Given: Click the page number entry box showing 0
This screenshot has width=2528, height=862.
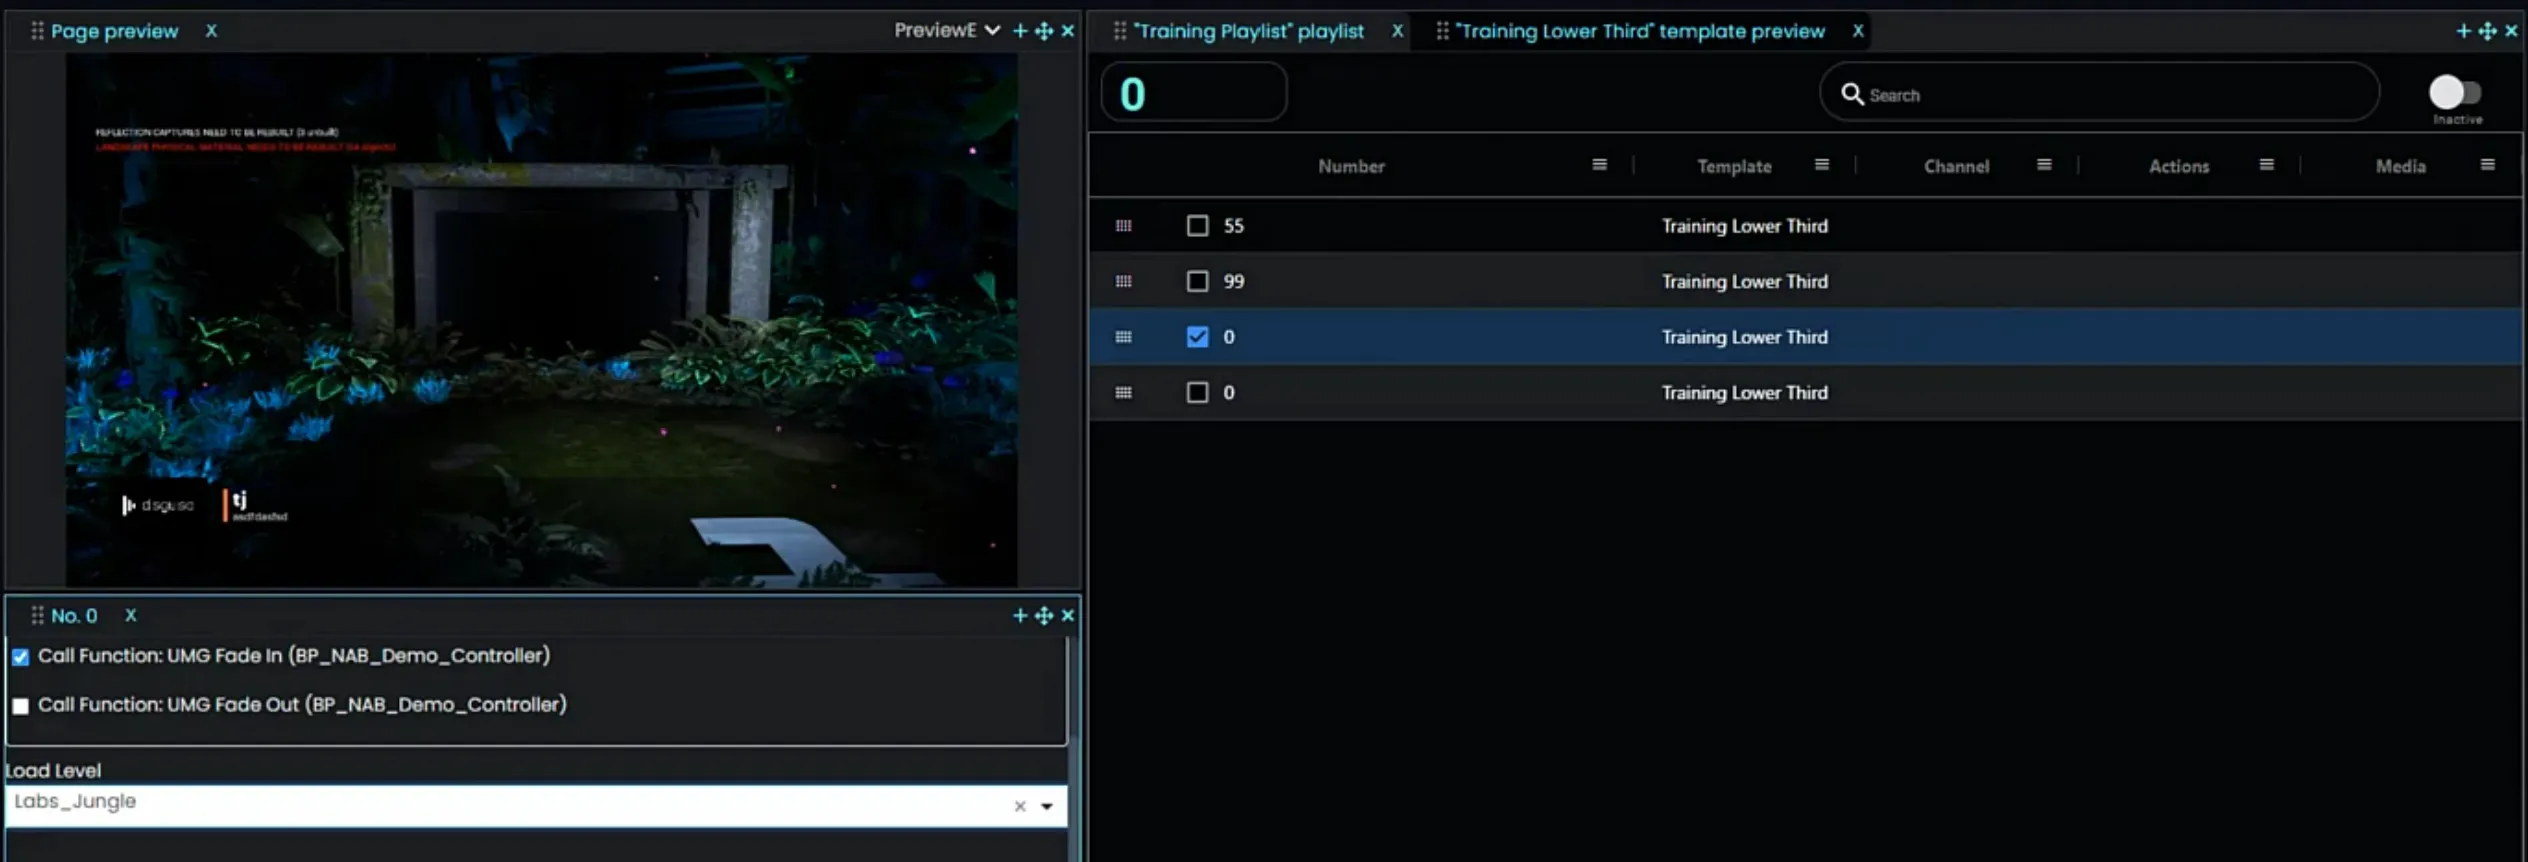Looking at the screenshot, I should (1193, 94).
